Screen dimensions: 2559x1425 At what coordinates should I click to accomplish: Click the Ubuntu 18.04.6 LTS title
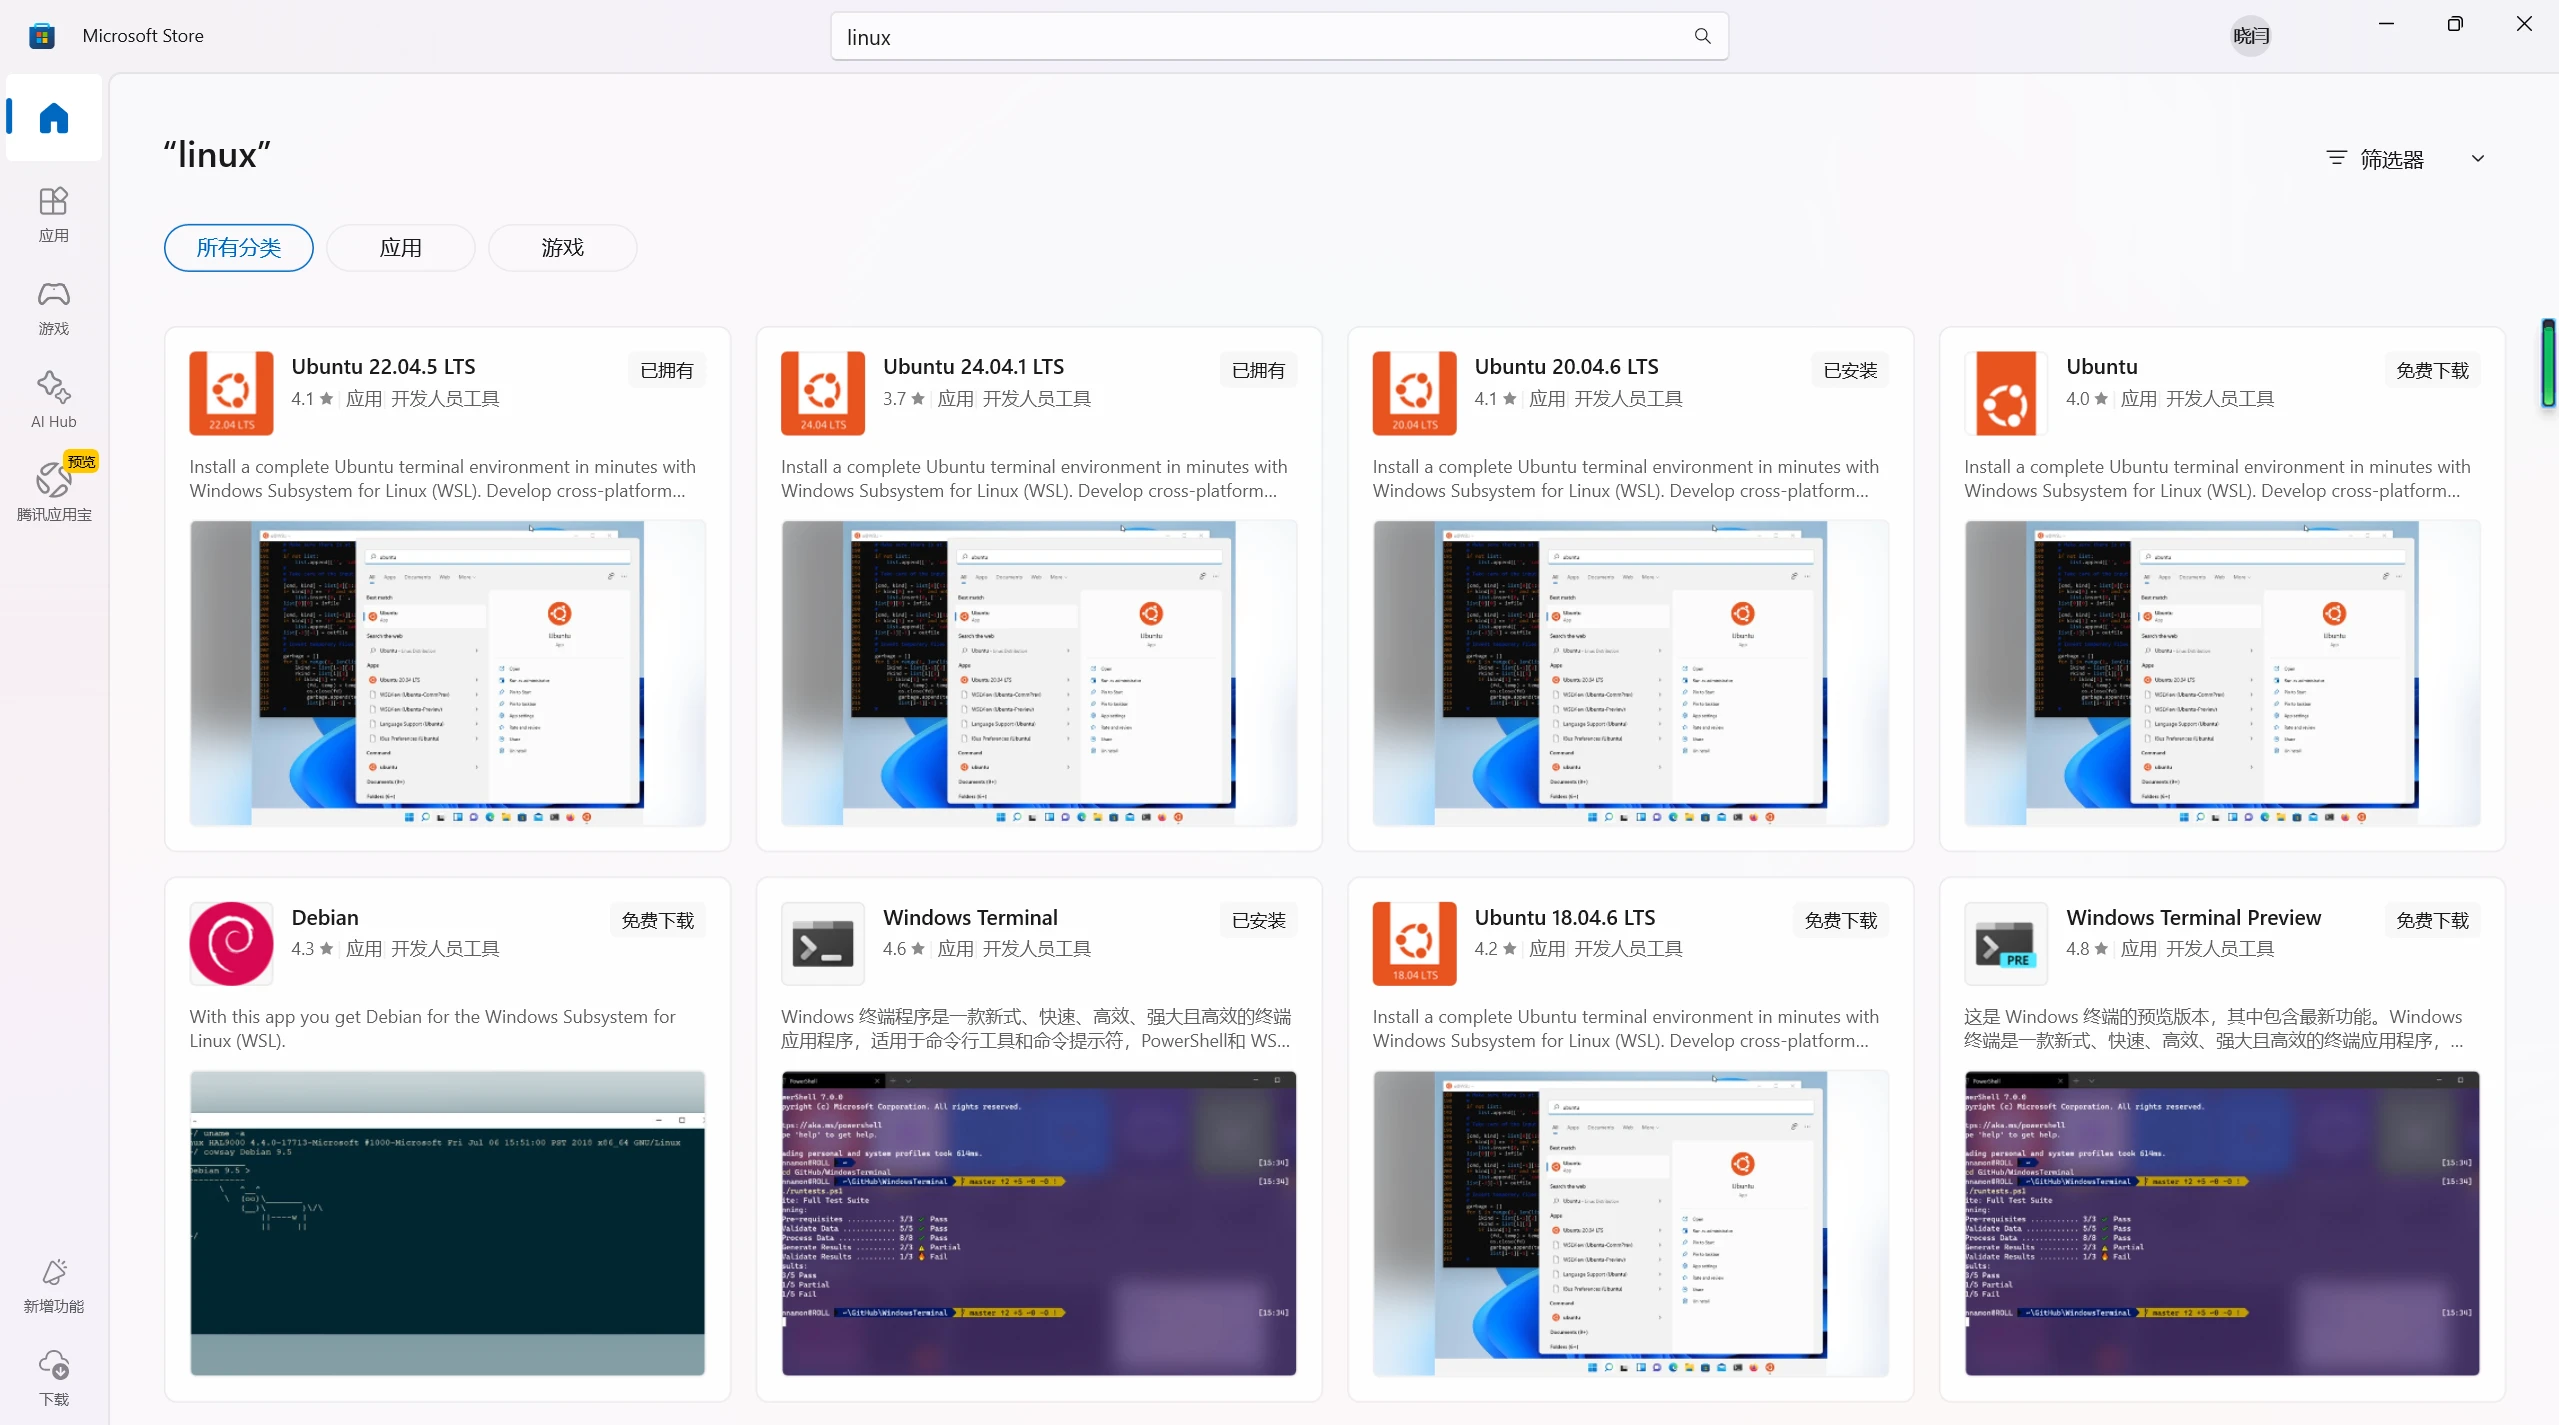tap(1564, 917)
